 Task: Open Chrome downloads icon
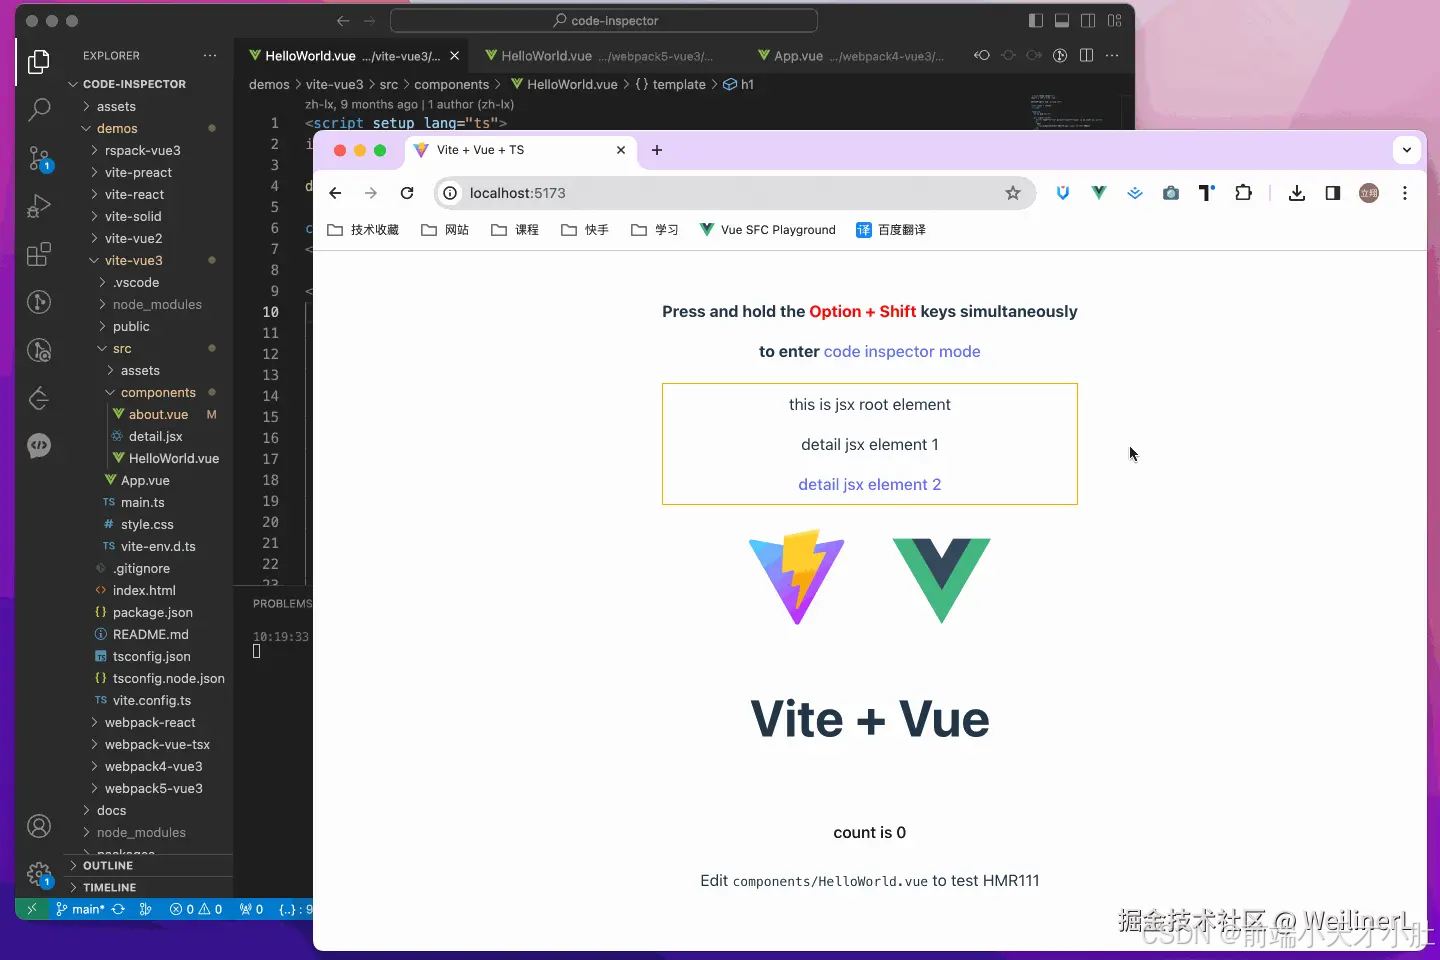point(1297,193)
